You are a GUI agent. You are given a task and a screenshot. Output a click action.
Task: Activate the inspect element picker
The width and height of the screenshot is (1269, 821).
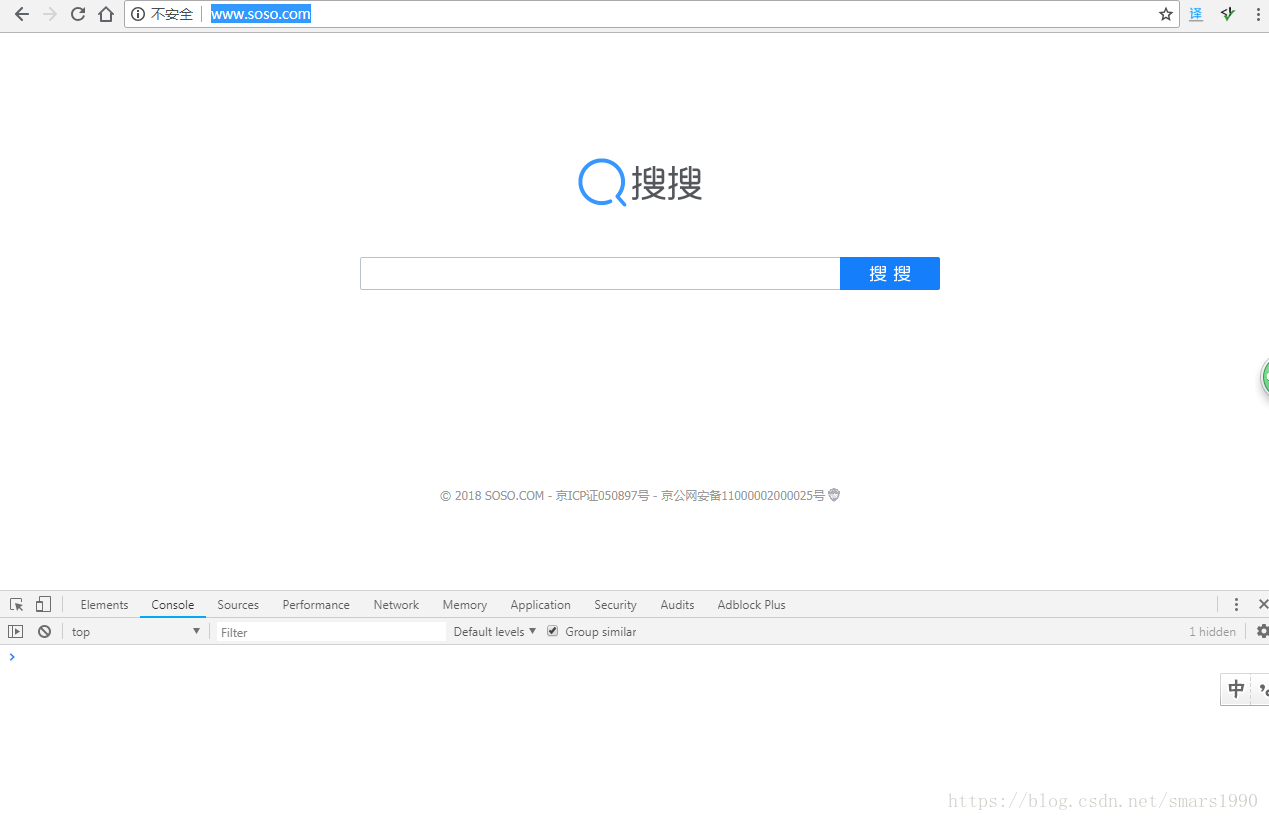pyautogui.click(x=16, y=604)
